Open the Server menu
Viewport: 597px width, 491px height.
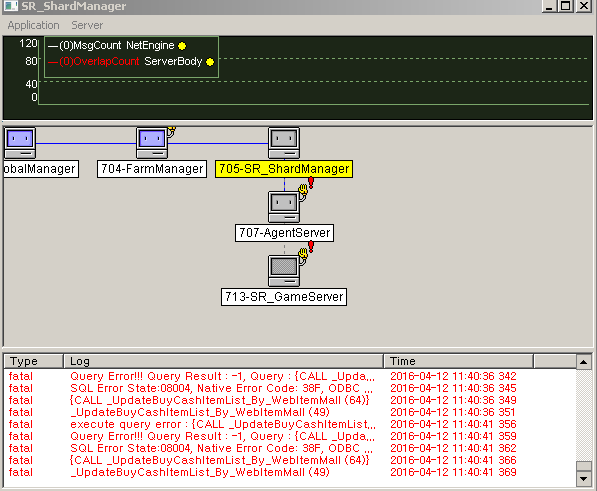point(87,25)
